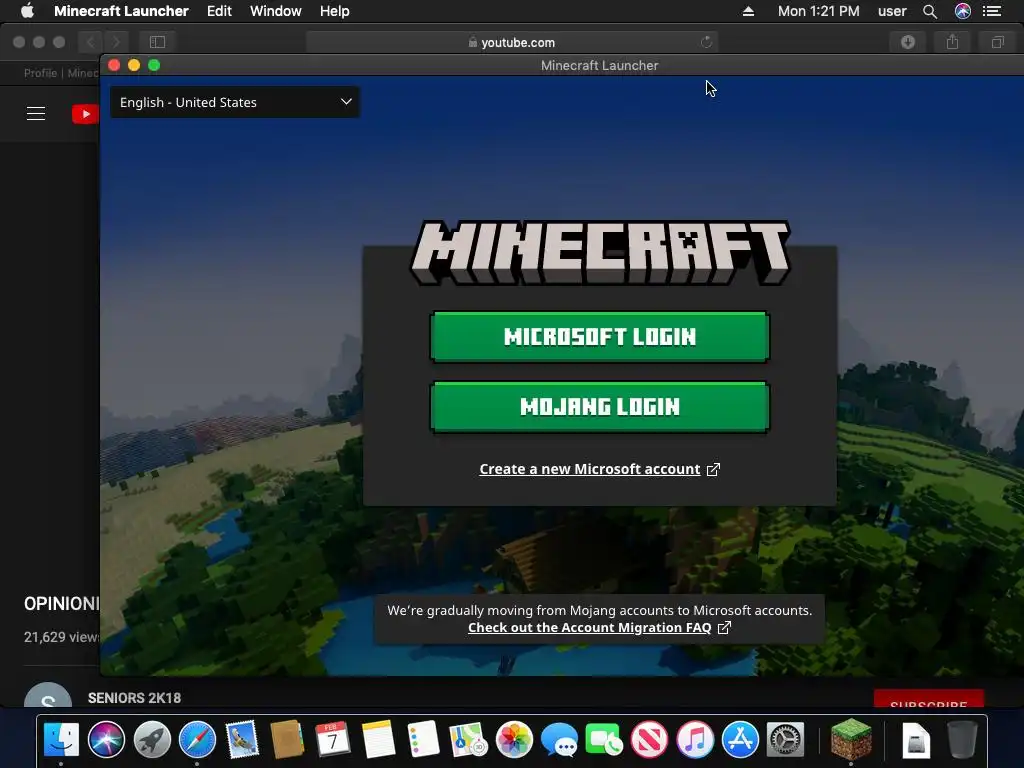Open Spotlight search in menu bar

(x=930, y=11)
